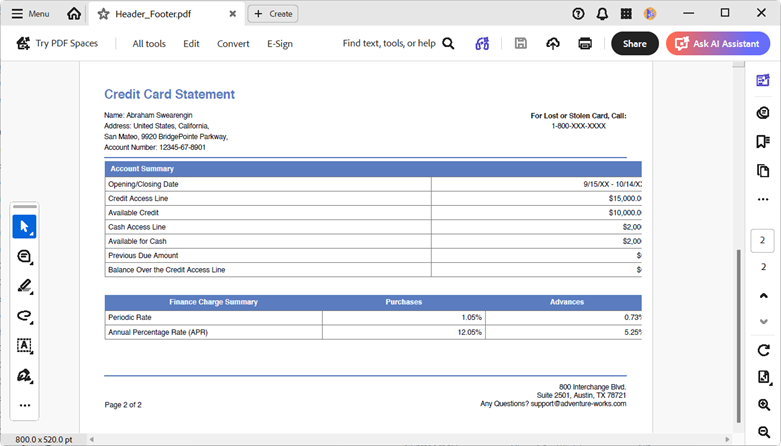The width and height of the screenshot is (781, 446).
Task: Toggle the star on Header_Footer.pdf tab
Action: (x=103, y=14)
